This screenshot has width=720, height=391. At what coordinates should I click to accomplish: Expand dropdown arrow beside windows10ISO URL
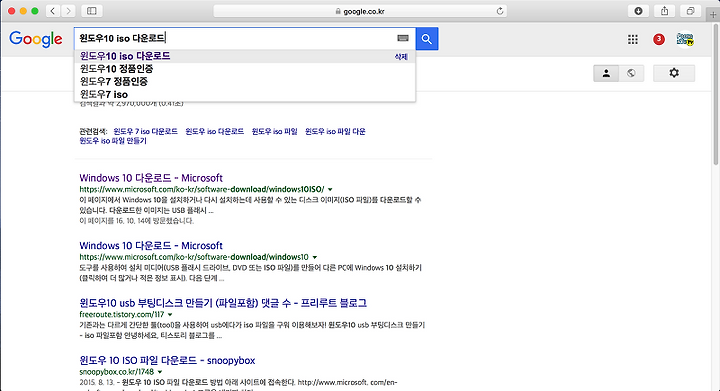click(330, 190)
